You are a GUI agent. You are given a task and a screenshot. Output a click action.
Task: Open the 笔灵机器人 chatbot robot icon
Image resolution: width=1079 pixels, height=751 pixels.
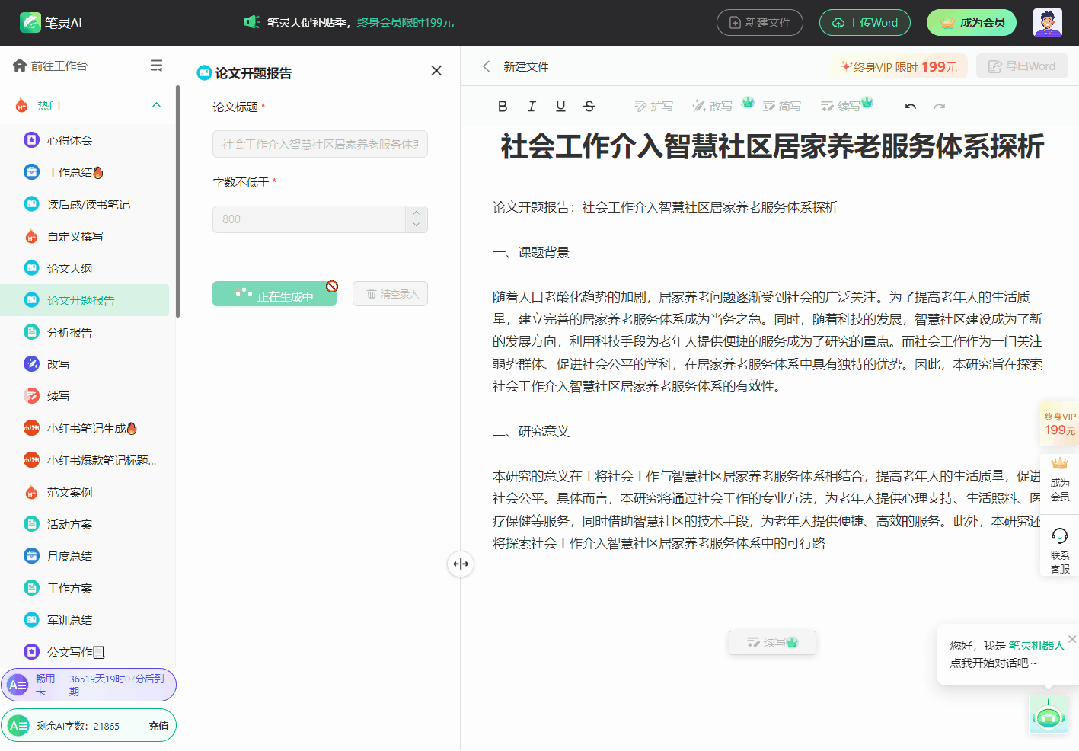1047,715
